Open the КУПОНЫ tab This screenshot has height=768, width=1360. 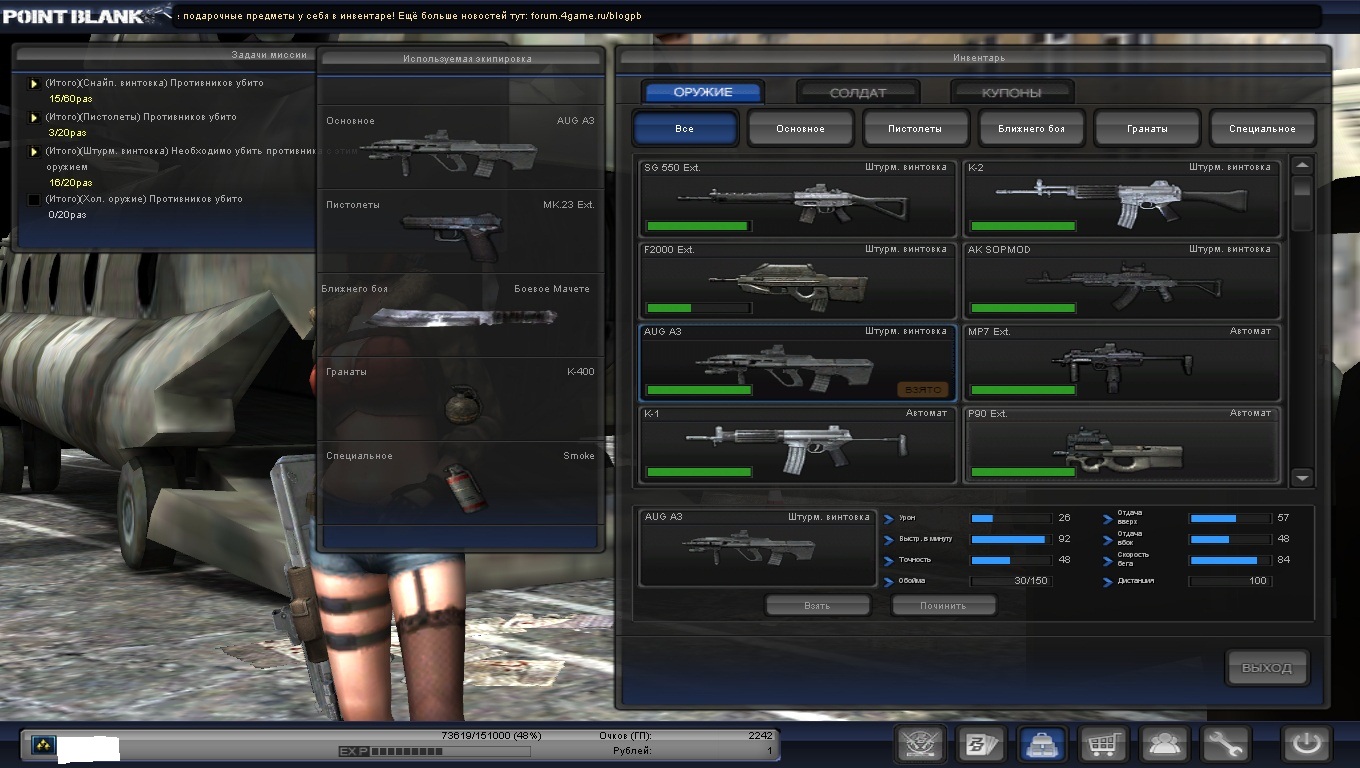click(x=1011, y=92)
